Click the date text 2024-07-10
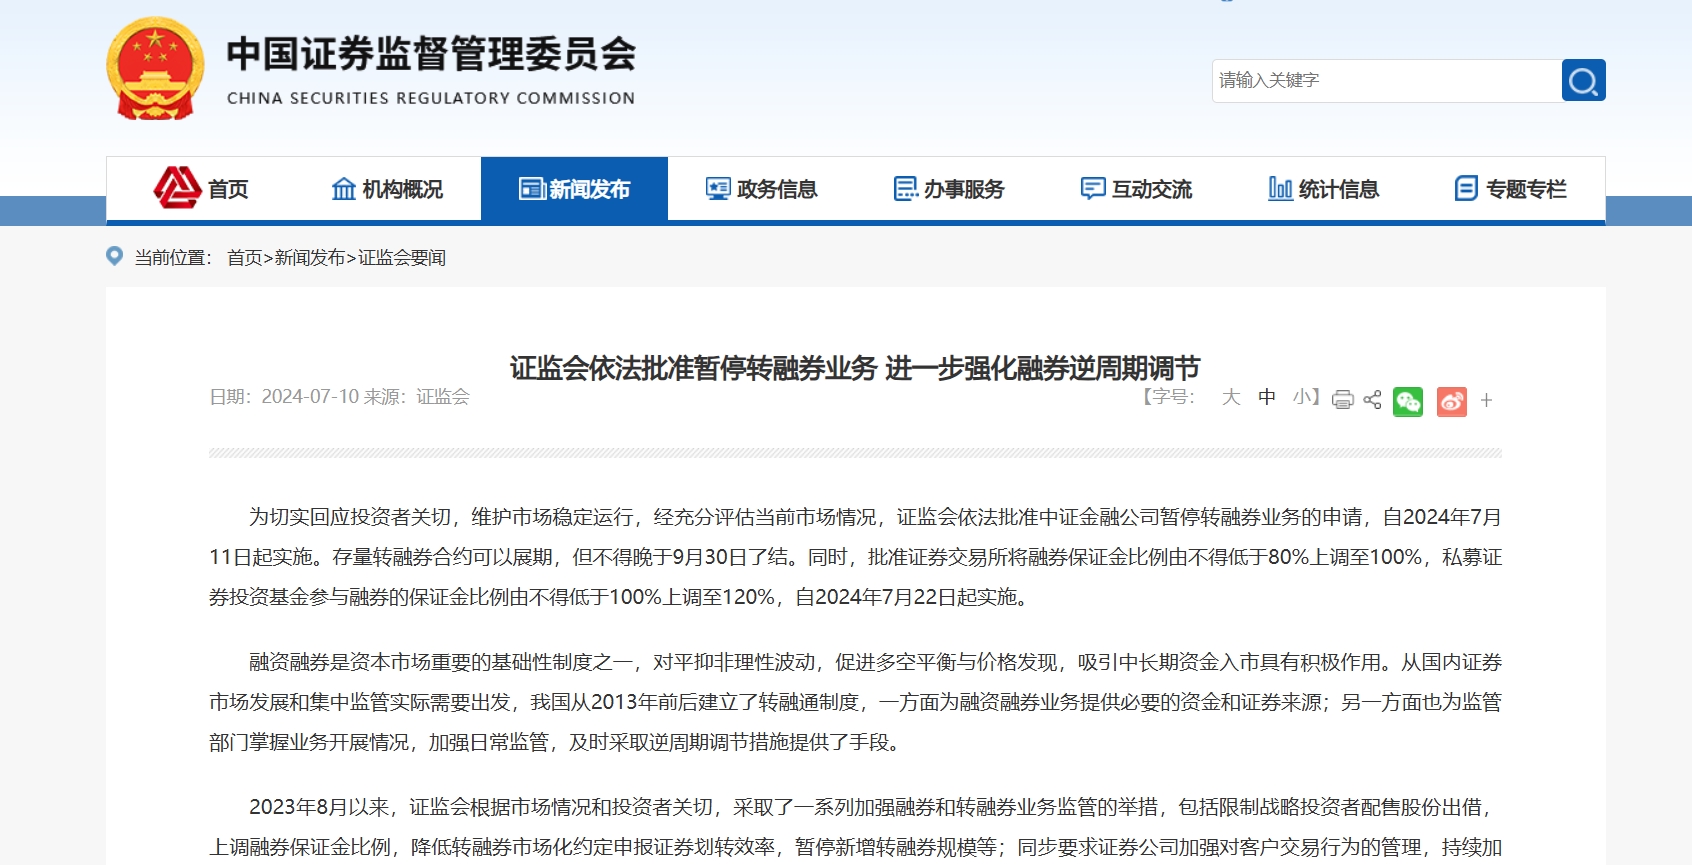The width and height of the screenshot is (1692, 865). [310, 397]
